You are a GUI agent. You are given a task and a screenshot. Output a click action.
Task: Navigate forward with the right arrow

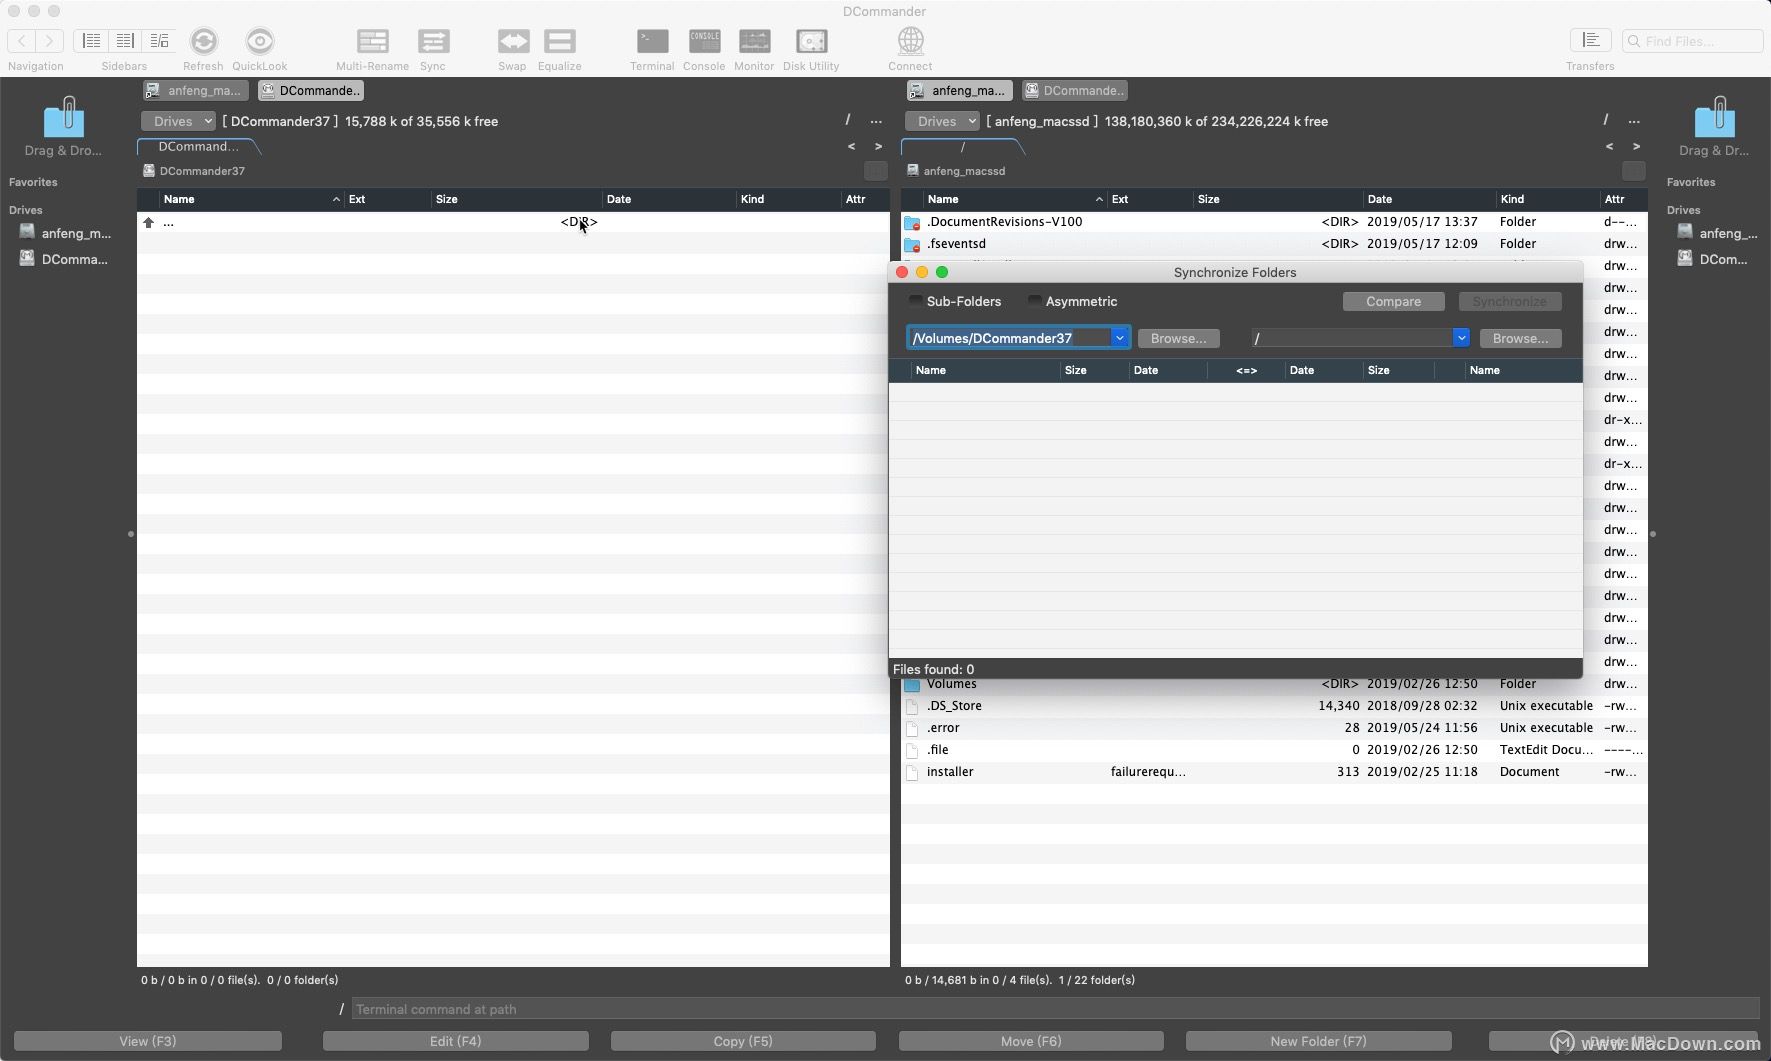pyautogui.click(x=50, y=40)
